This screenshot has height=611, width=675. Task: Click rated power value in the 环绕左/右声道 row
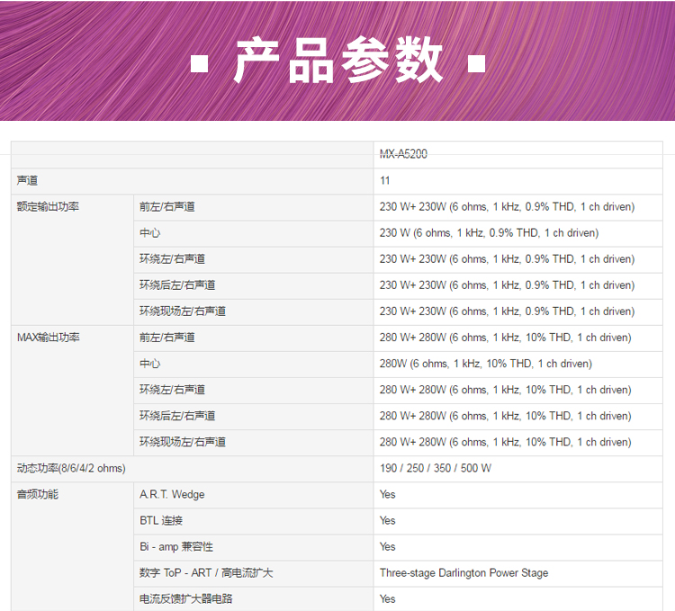click(507, 259)
